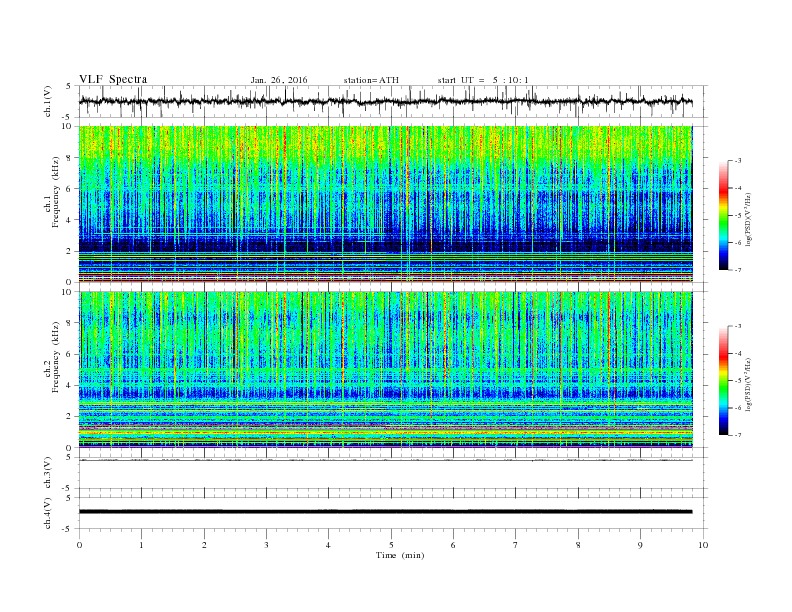Click the 8 minute tick on time axis
Screen dimensions: 792x612
tap(578, 545)
